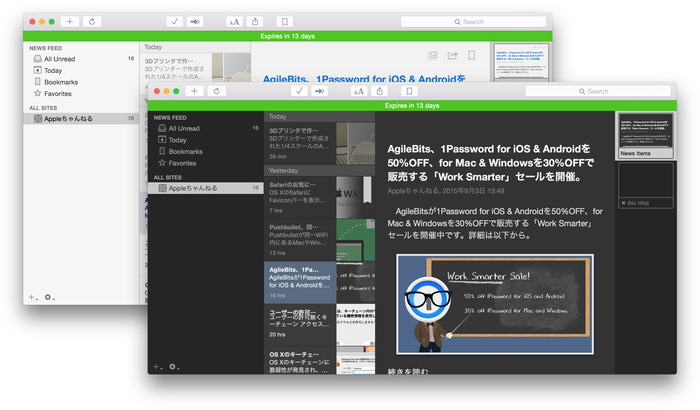The image size is (700, 410).
Task: Close the (No title) tab in dark window
Action: [x=623, y=203]
